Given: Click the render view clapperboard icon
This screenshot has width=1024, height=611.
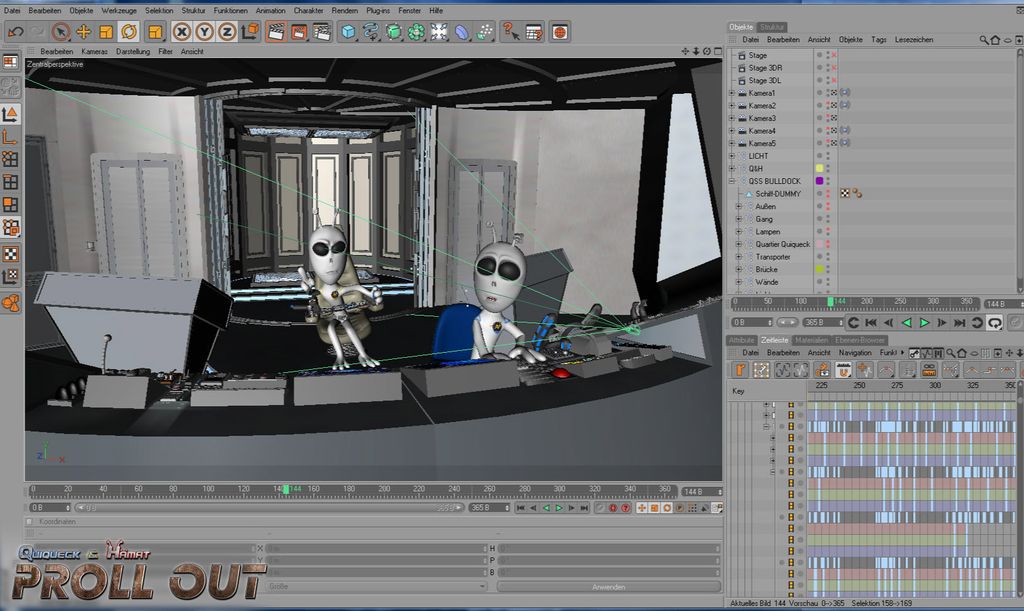Looking at the screenshot, I should pyautogui.click(x=276, y=32).
